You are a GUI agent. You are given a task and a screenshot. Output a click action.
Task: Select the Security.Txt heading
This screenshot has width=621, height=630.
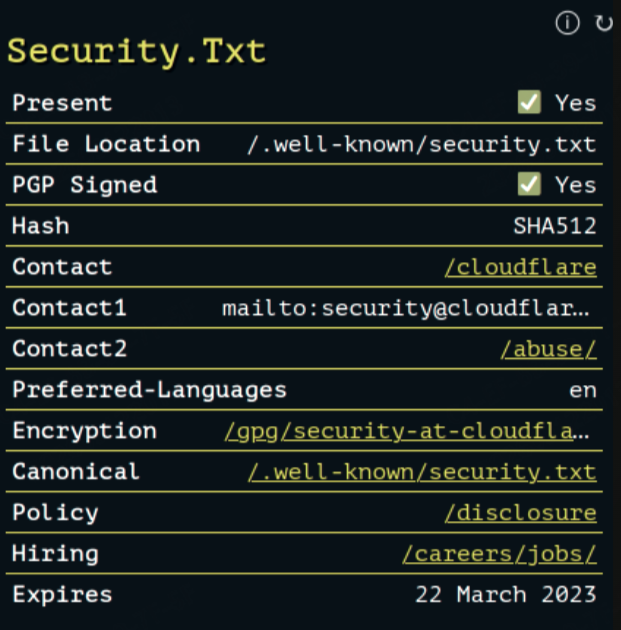pyautogui.click(x=137, y=52)
